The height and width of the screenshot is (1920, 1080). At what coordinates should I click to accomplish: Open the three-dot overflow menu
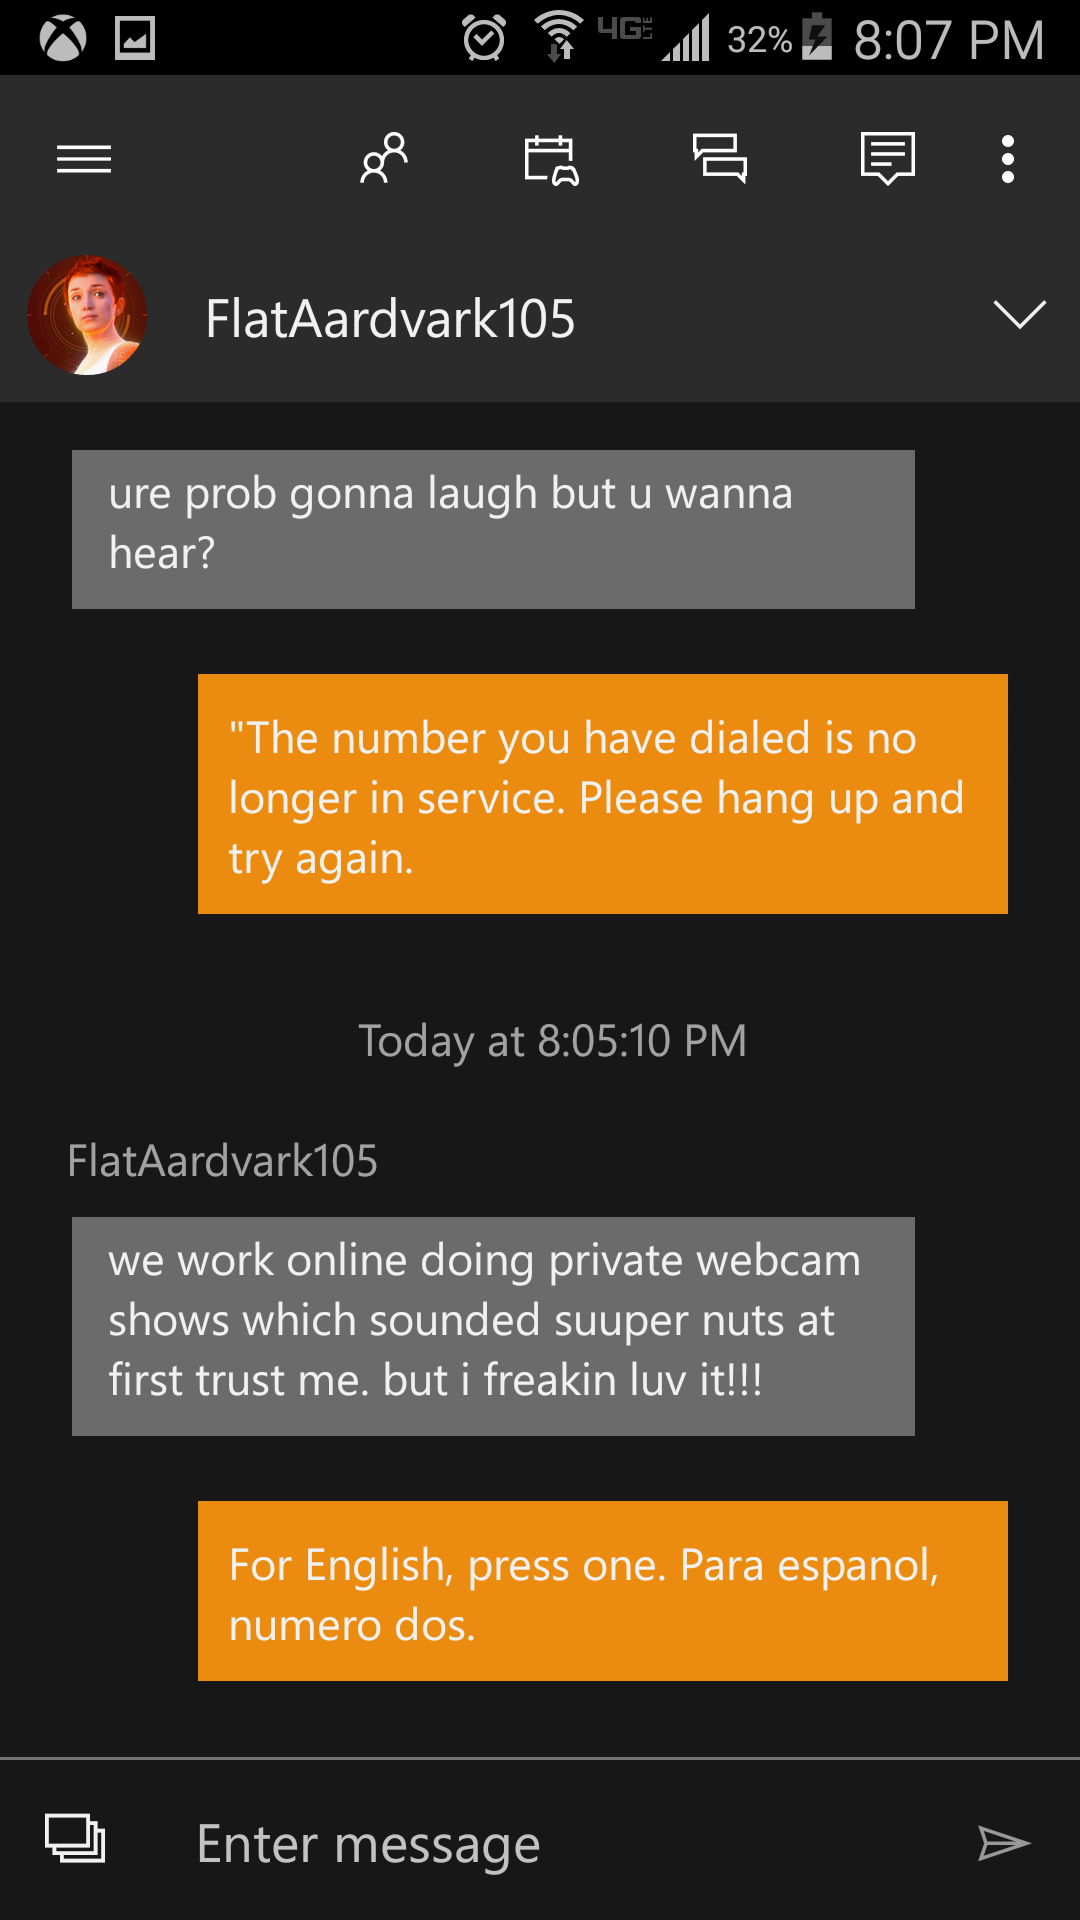click(x=1008, y=159)
